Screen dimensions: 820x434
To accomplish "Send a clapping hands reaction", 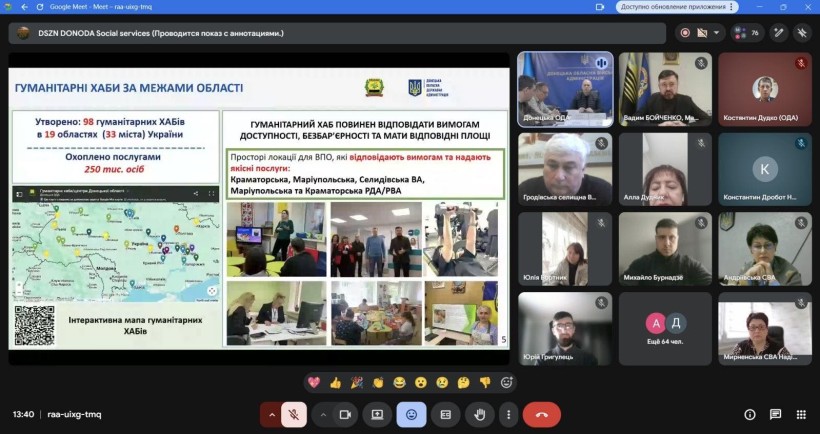I will pos(378,383).
